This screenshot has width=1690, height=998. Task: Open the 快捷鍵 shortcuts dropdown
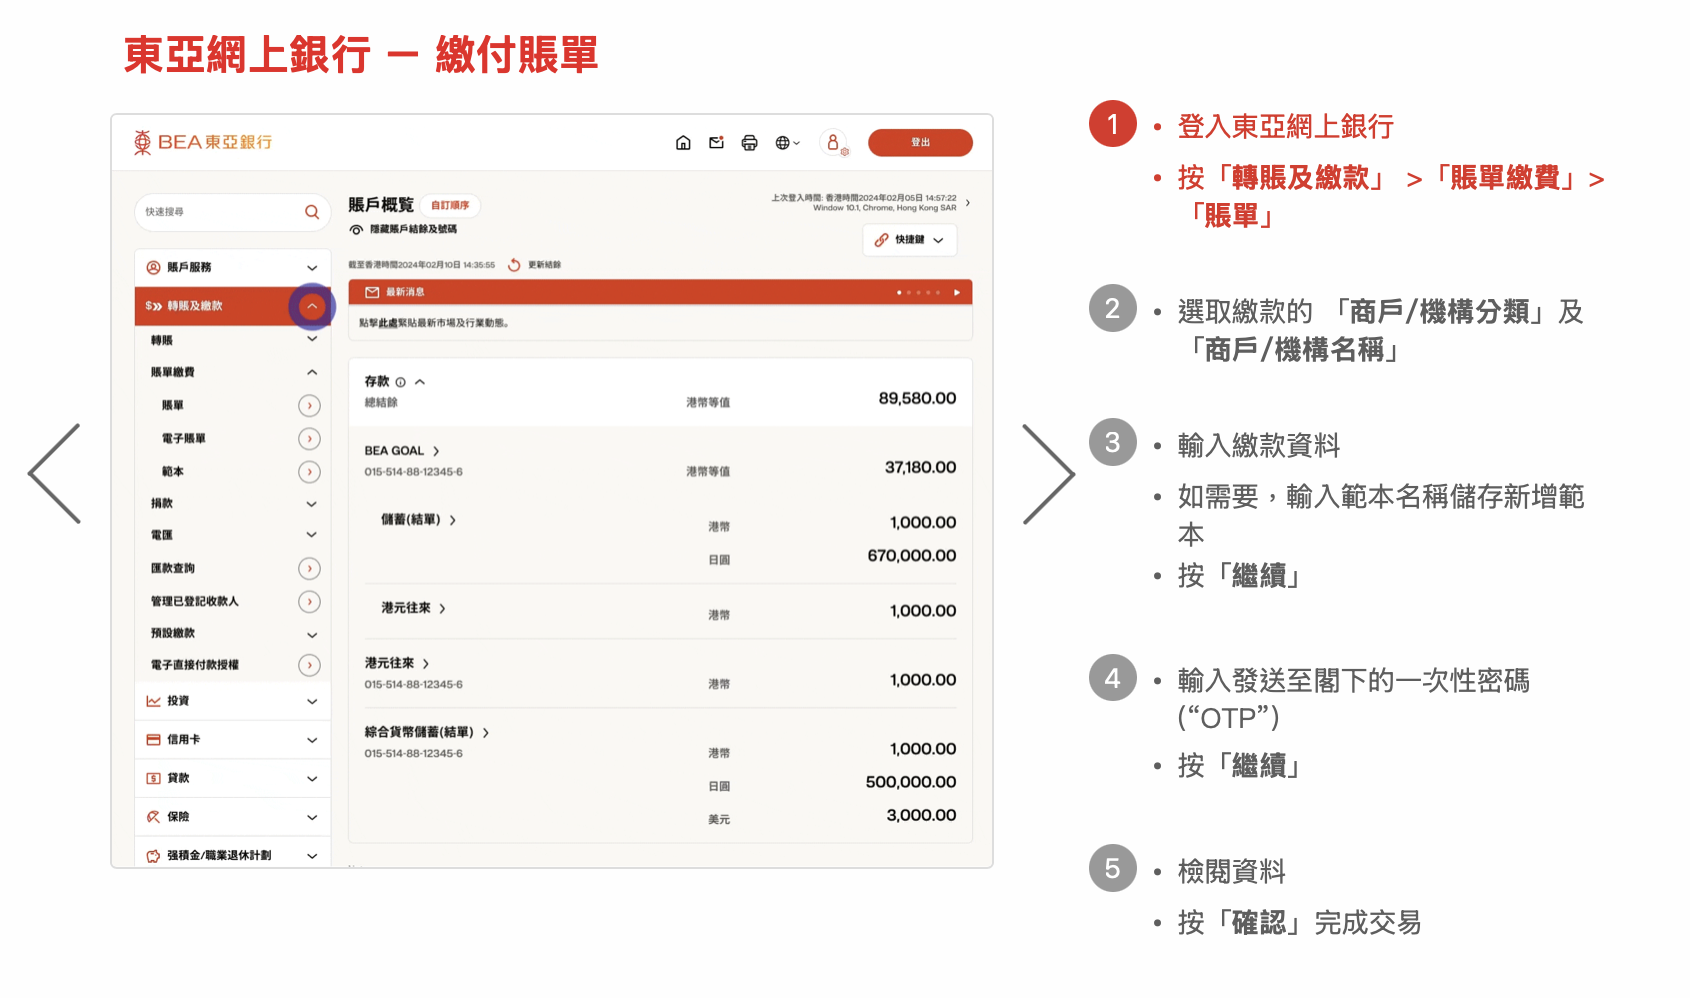coord(910,240)
